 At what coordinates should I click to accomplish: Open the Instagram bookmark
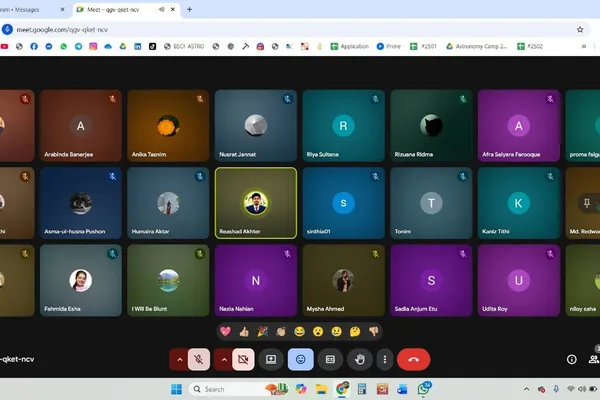tap(93, 46)
